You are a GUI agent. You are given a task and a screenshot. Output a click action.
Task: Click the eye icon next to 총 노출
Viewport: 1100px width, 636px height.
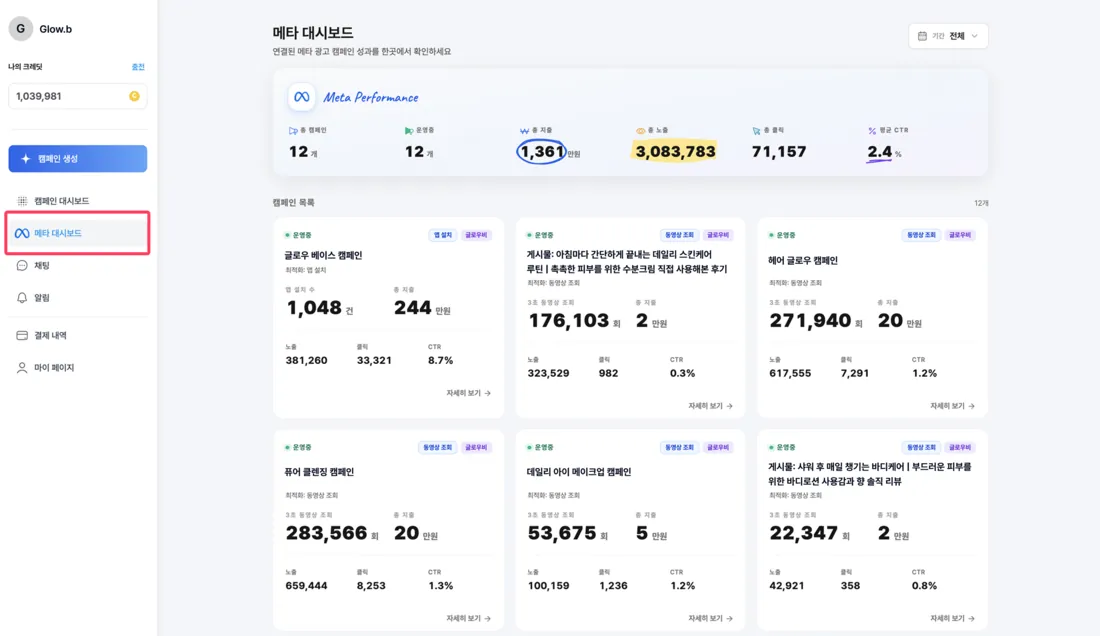(640, 130)
